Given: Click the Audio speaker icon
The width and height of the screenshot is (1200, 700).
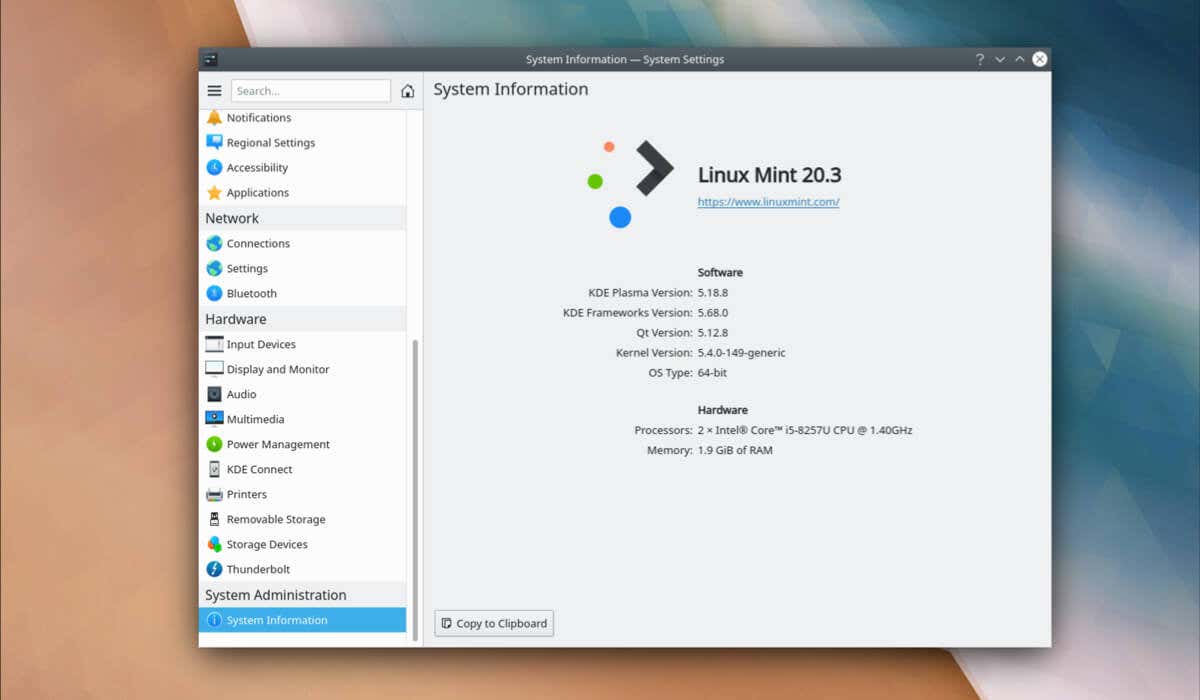Looking at the screenshot, I should (214, 394).
